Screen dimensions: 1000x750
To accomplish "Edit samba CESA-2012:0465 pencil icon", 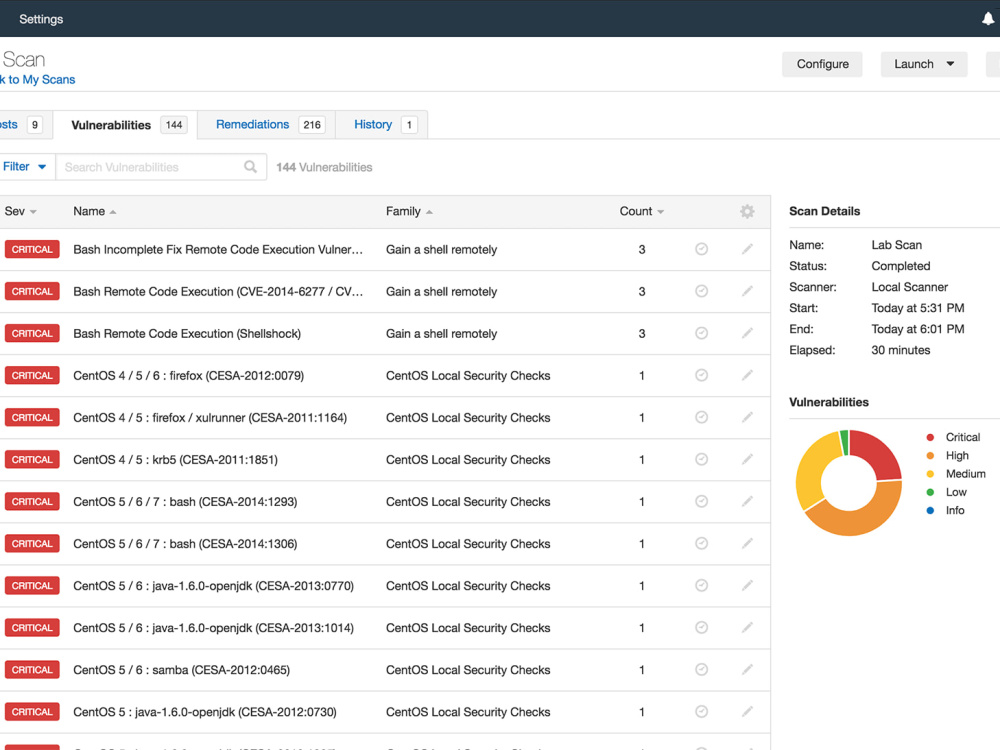I will (747, 670).
